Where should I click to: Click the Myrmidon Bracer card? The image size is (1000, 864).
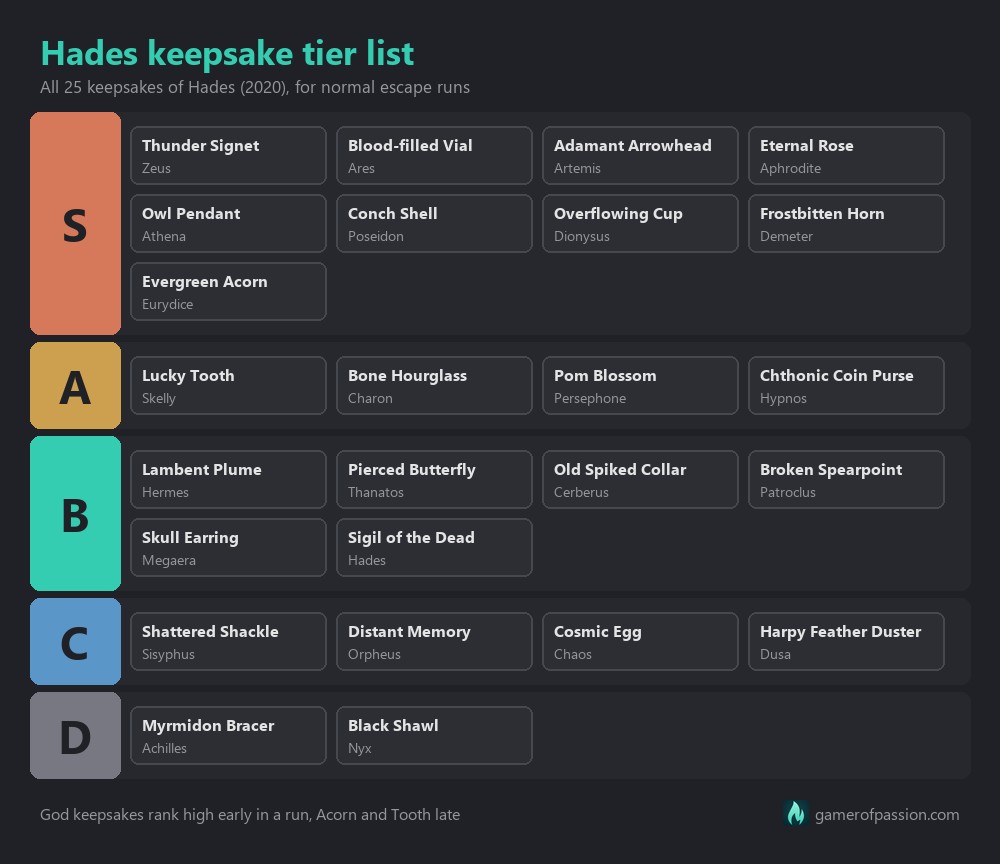(x=228, y=735)
